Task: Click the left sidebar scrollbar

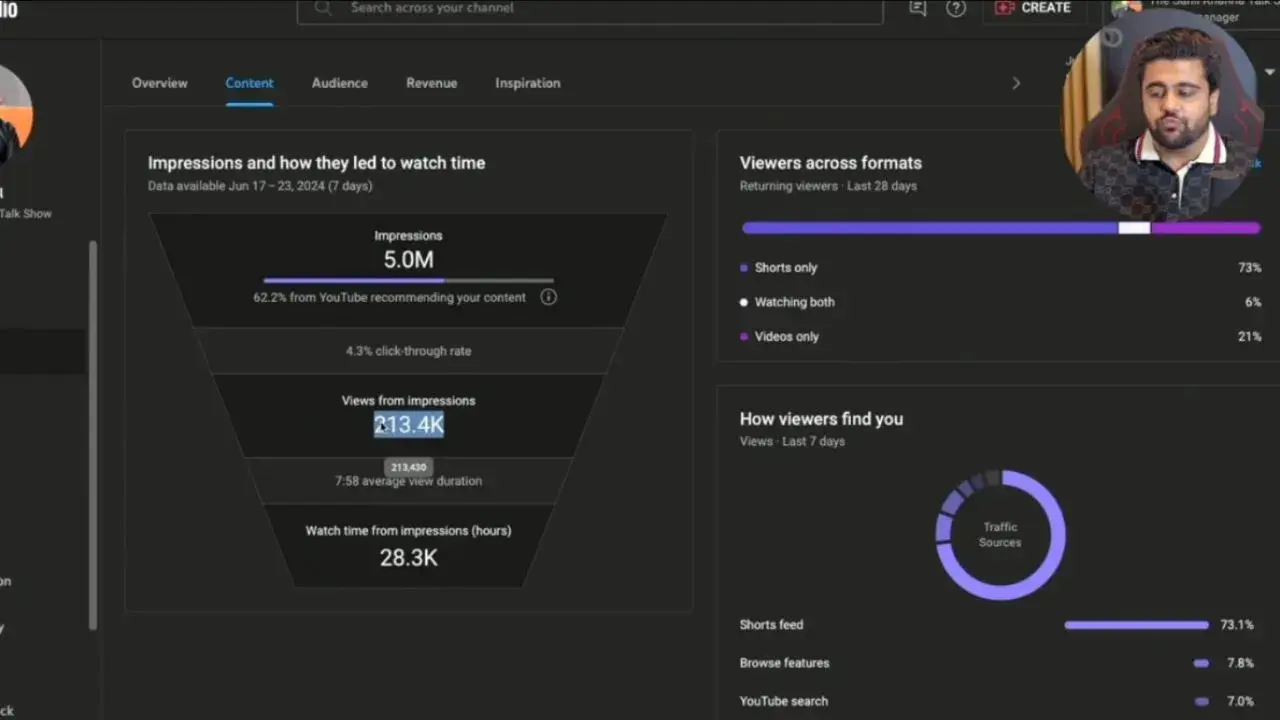Action: [93, 435]
